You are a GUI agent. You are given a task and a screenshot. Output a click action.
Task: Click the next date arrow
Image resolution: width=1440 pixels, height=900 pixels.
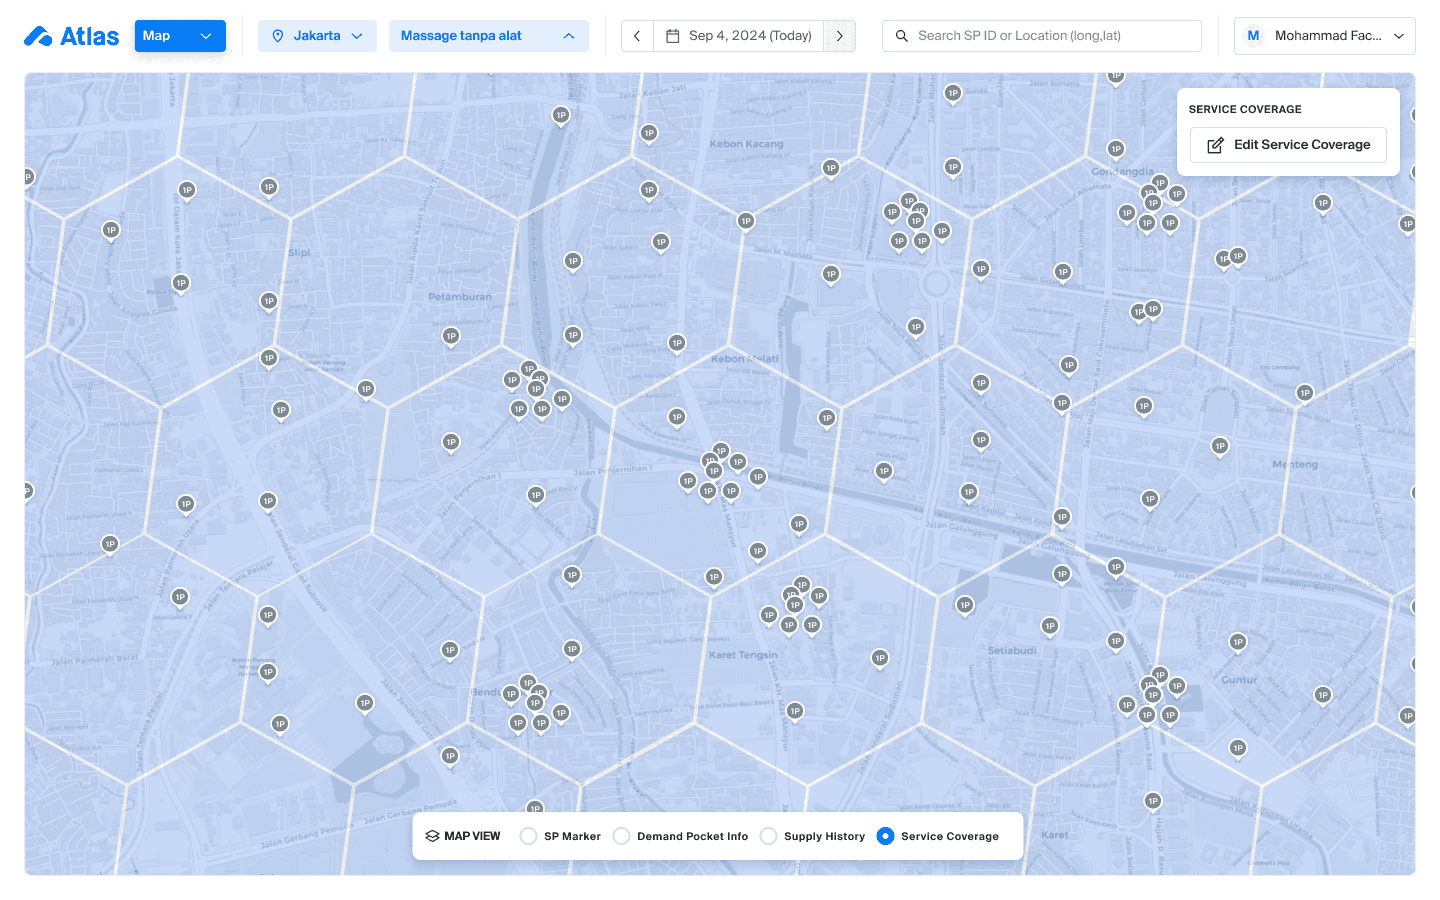coord(840,36)
